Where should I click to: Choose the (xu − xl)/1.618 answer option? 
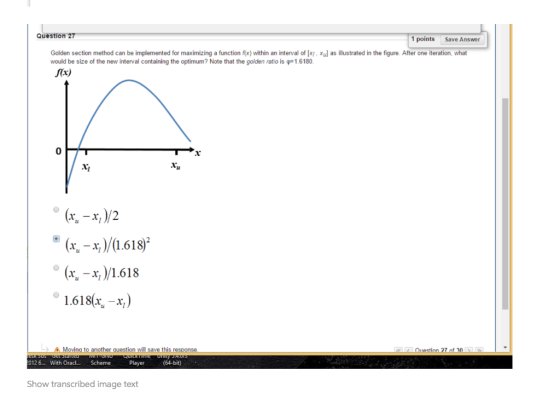click(56, 268)
